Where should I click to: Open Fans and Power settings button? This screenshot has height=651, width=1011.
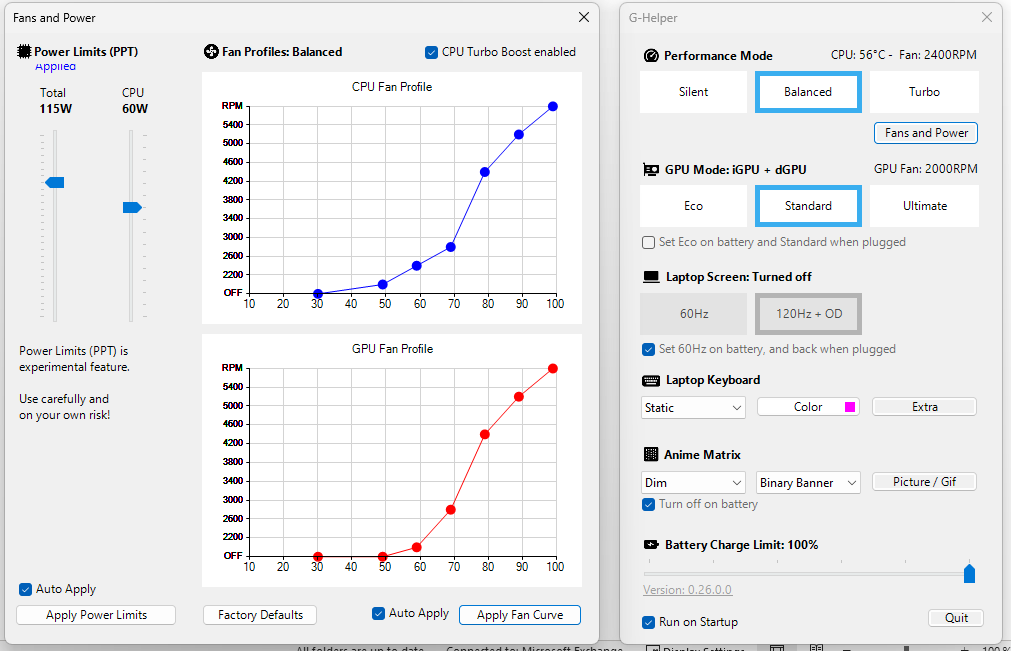pos(926,133)
